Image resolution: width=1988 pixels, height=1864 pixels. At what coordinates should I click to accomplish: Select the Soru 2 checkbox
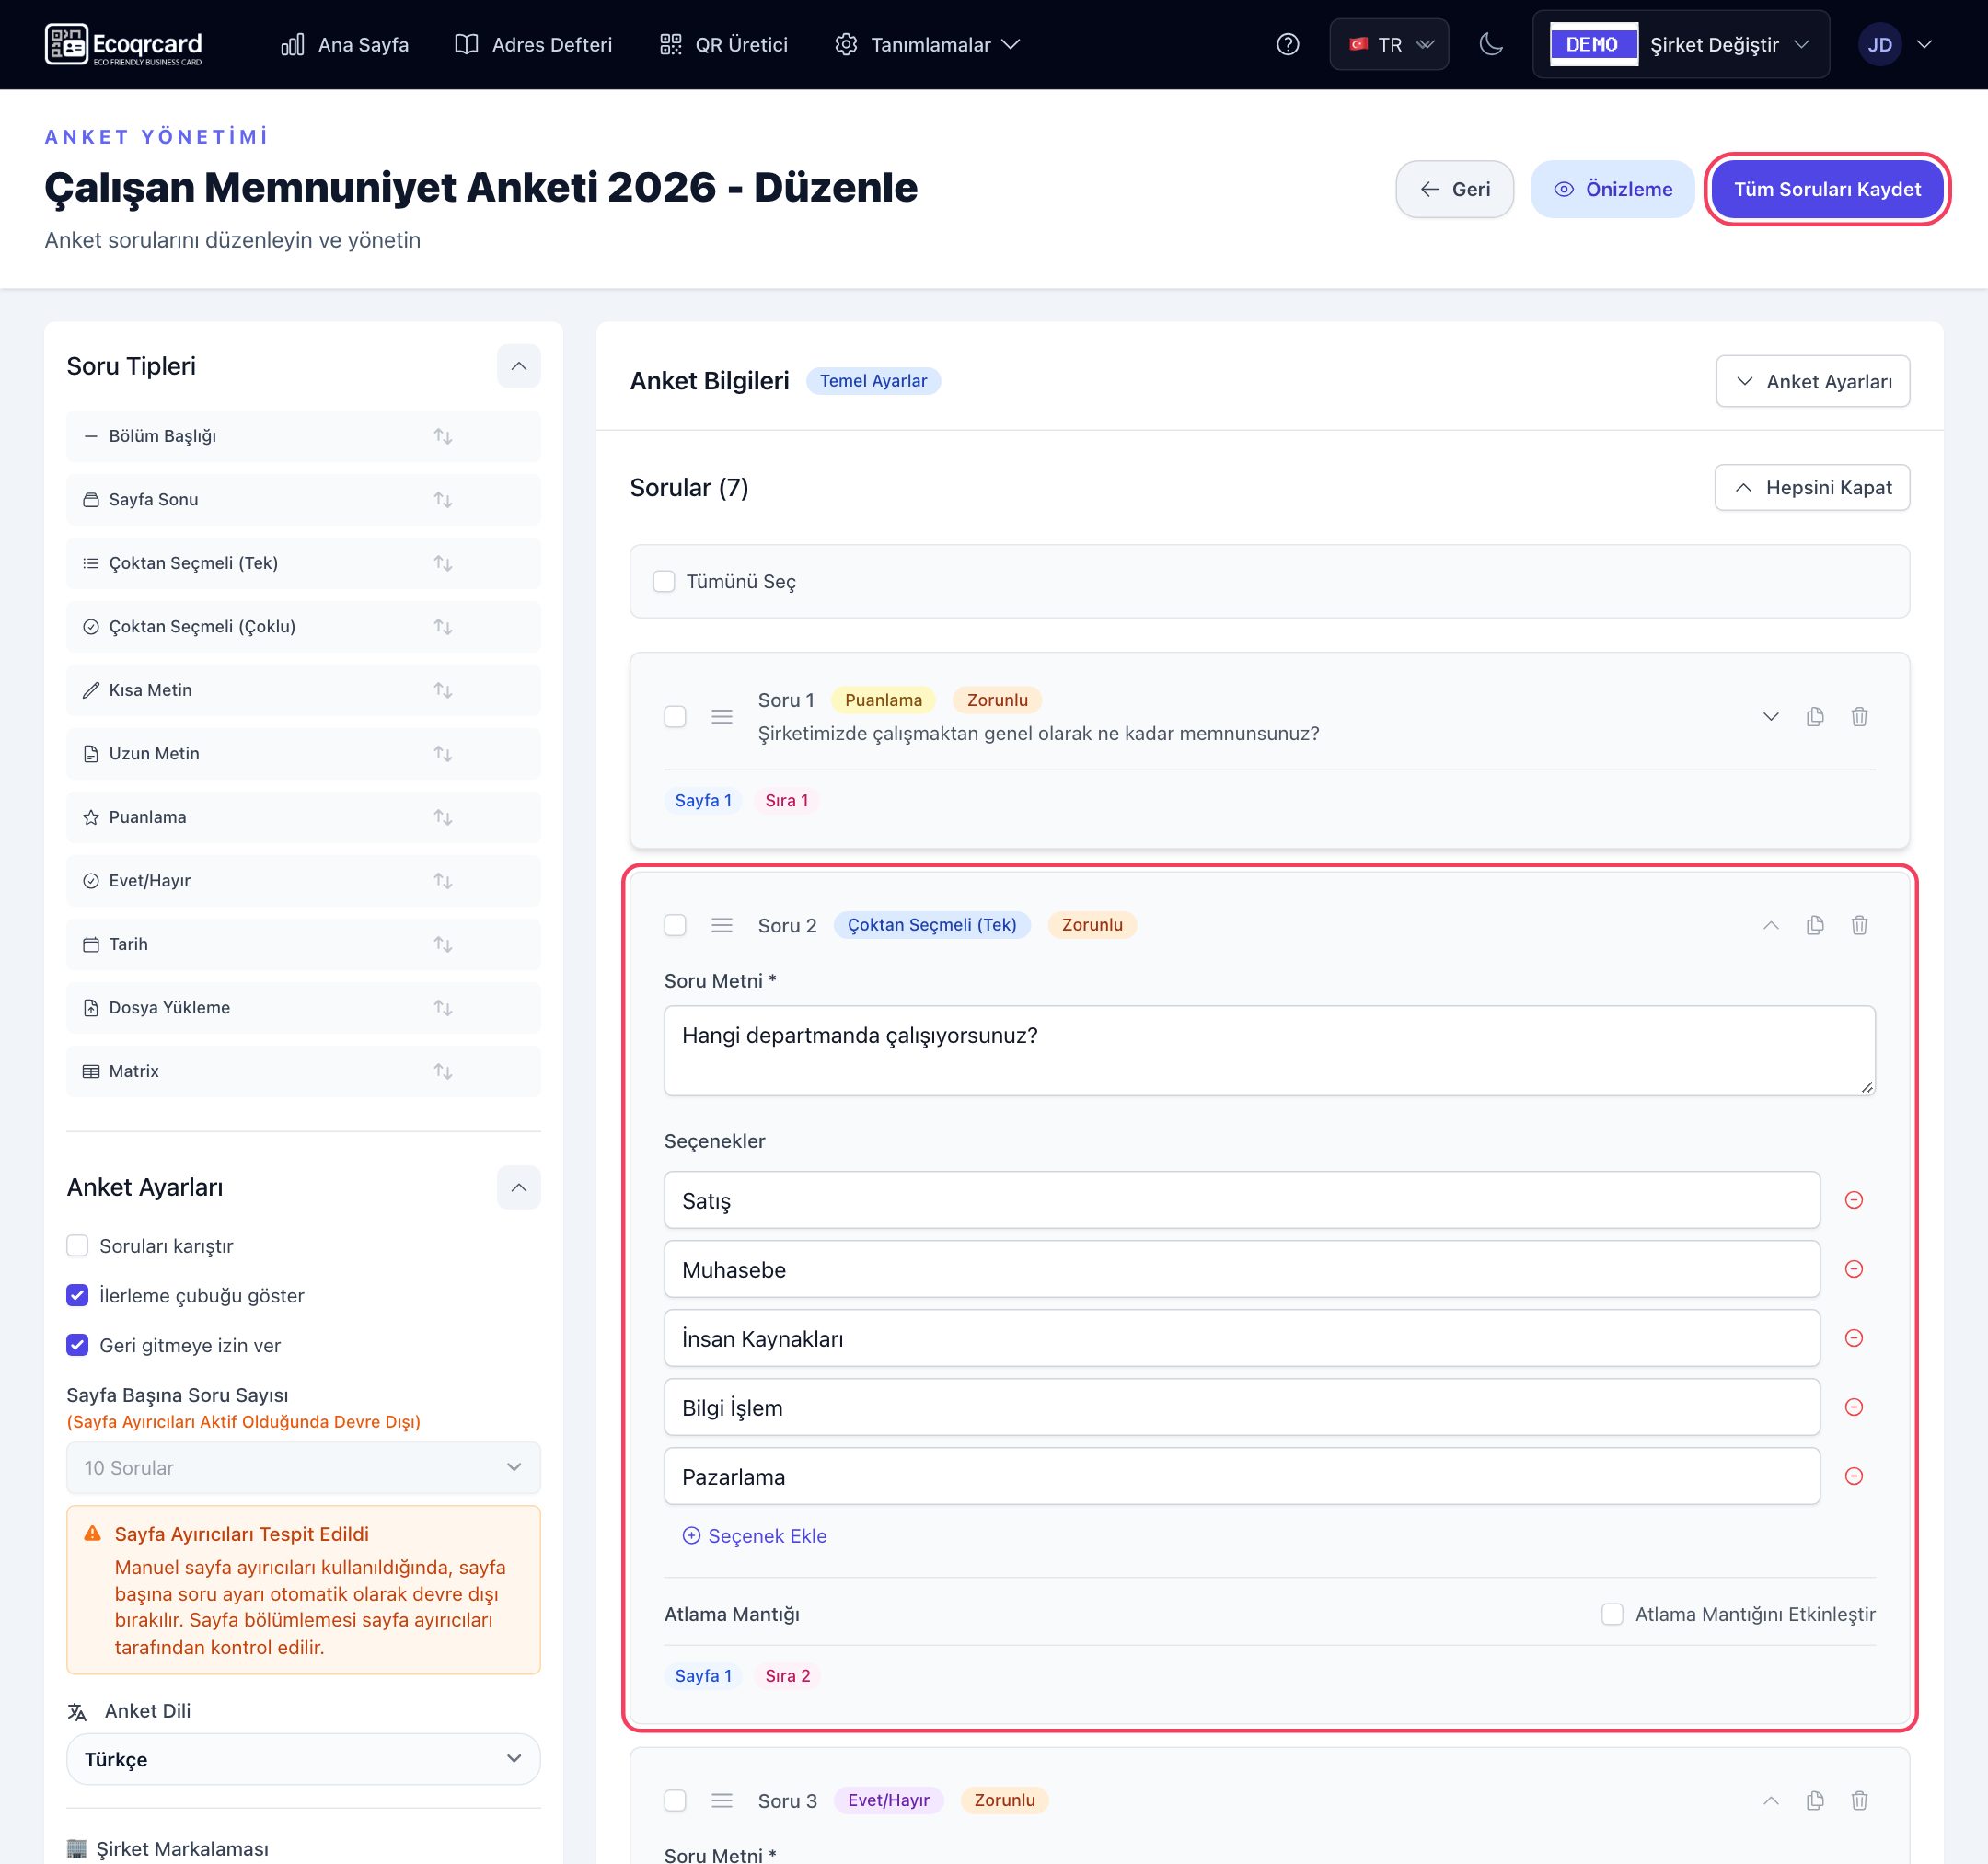(675, 925)
